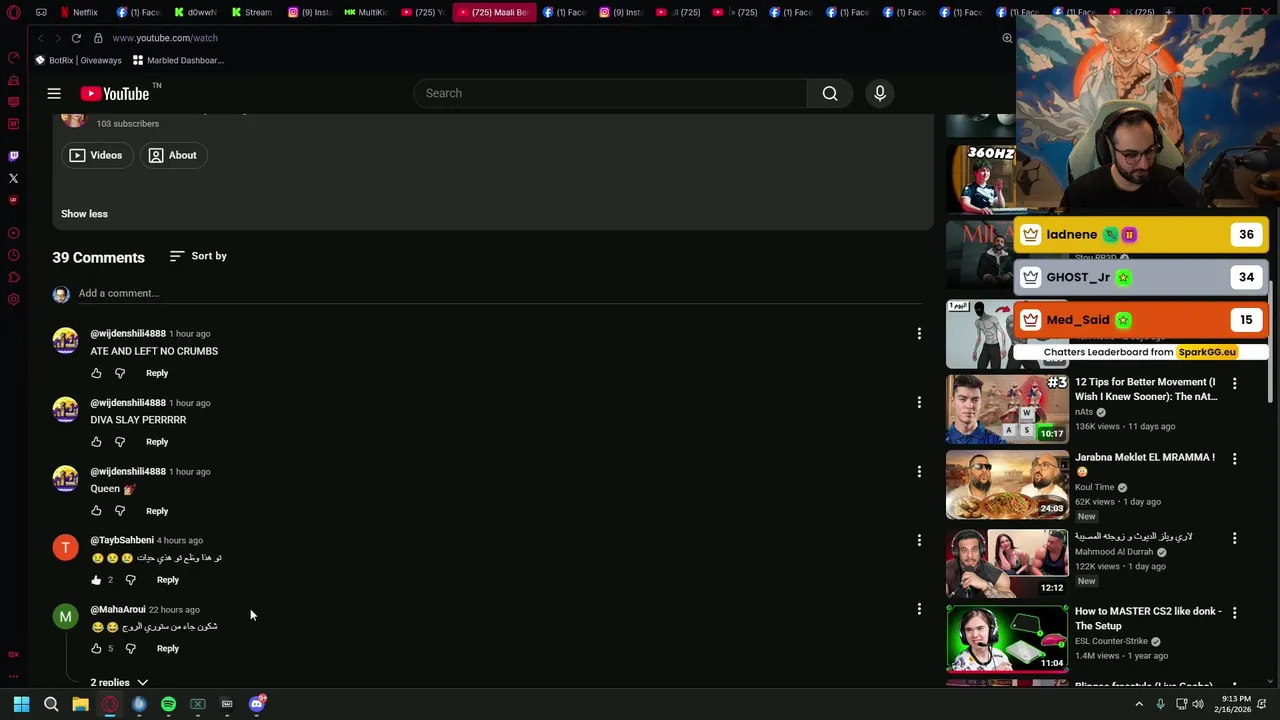Screen dimensions: 1280x720
Task: Open Discord from the taskbar
Action: click(x=257, y=704)
